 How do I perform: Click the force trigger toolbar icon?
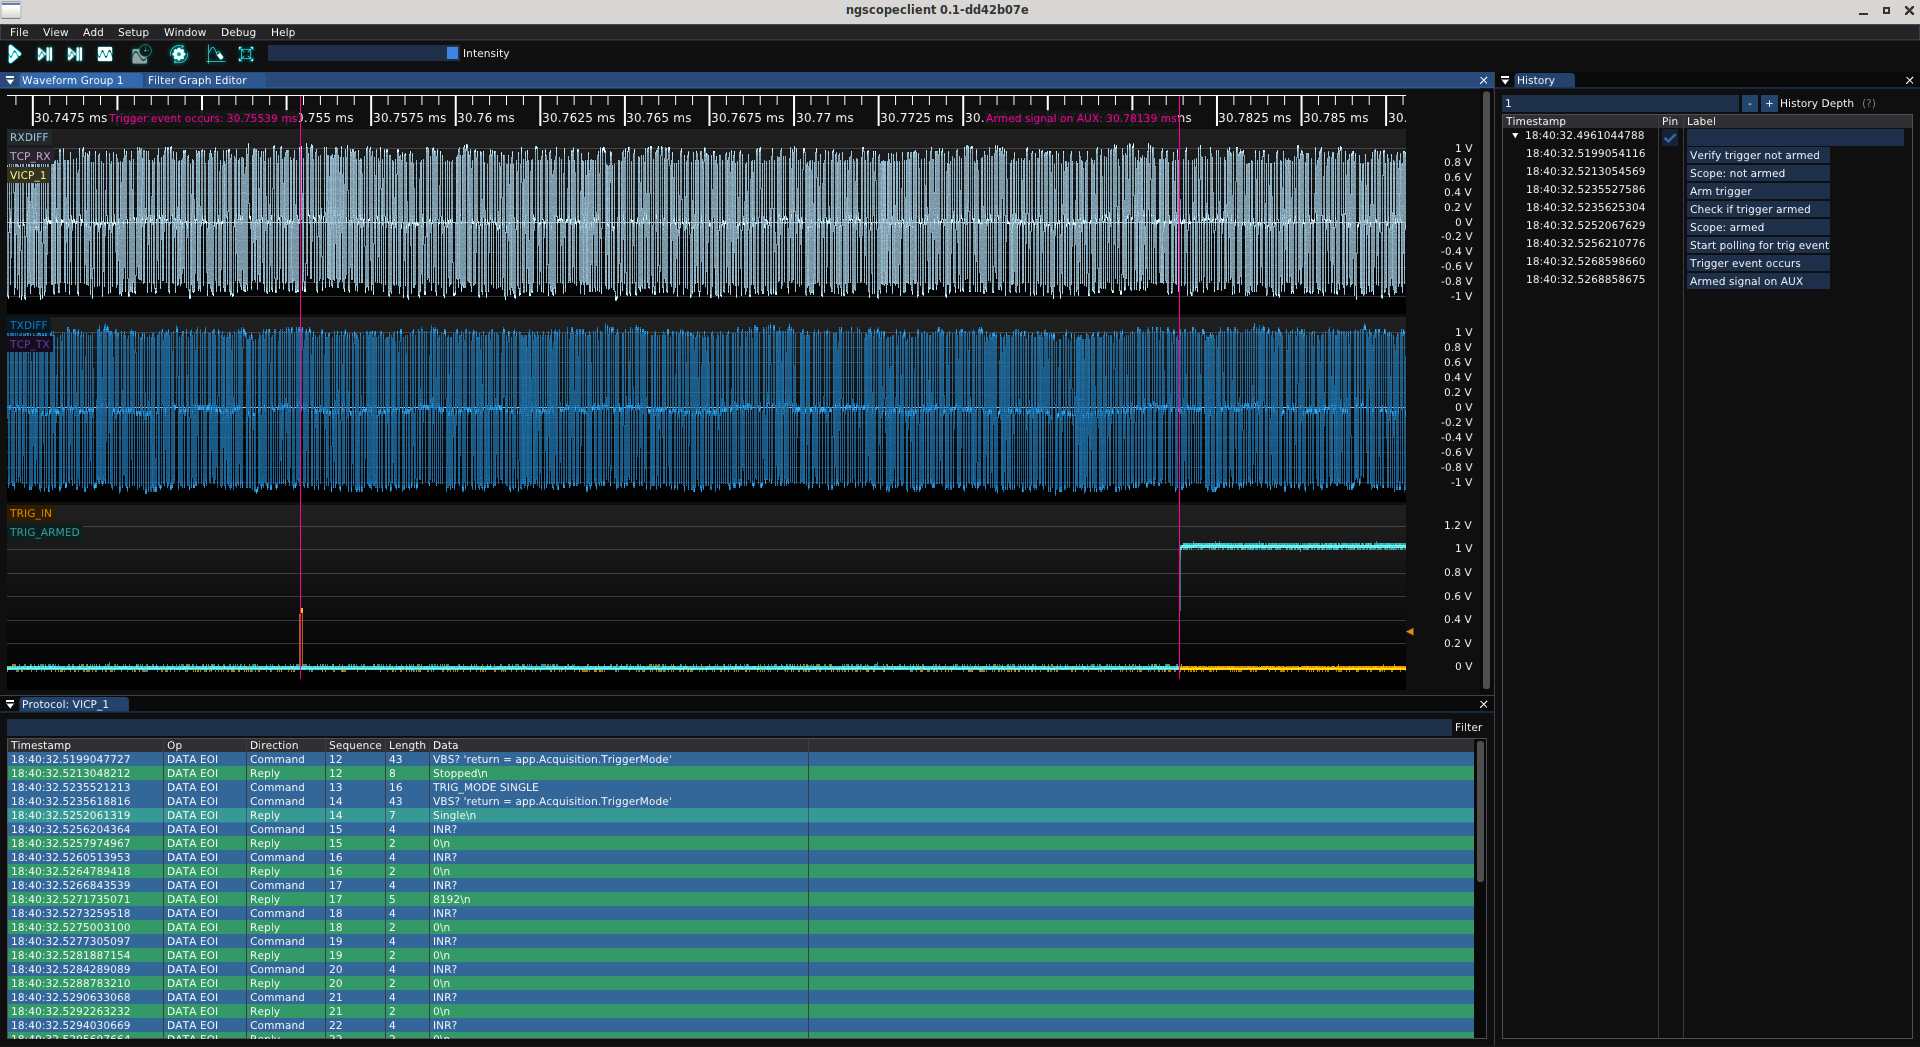pos(75,54)
